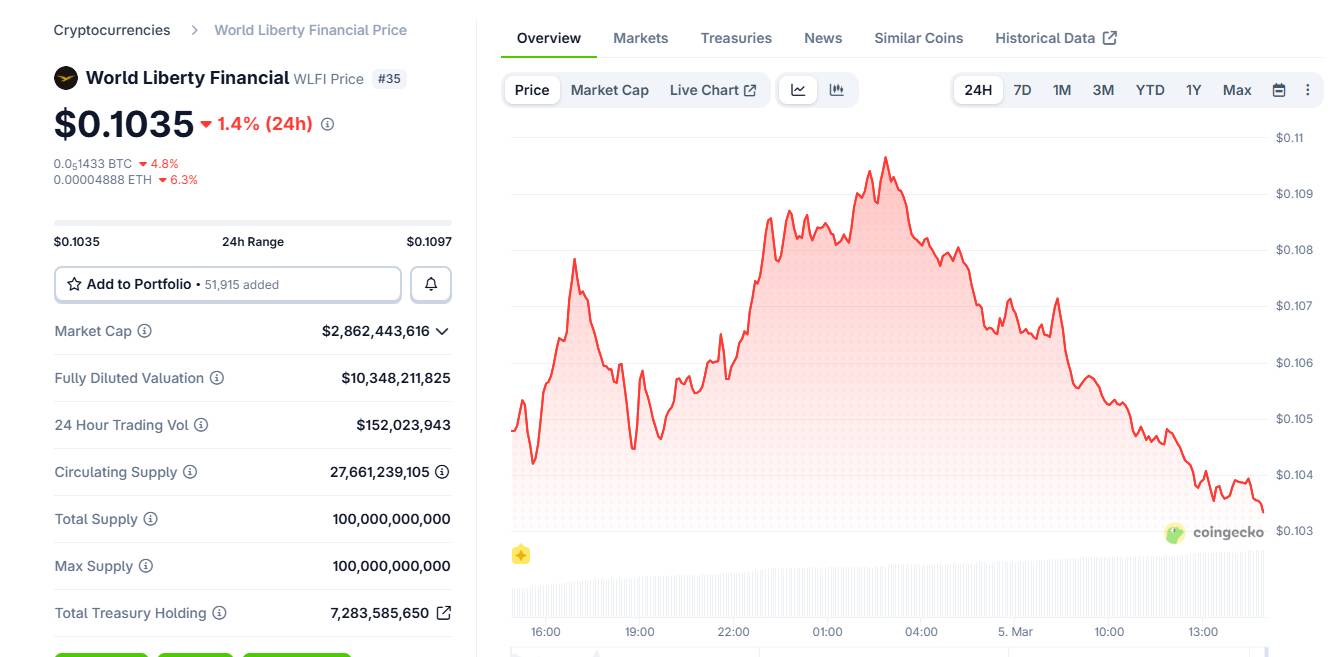This screenshot has height=657, width=1338.
Task: Open Total Treasury Holding external link icon
Action: click(x=444, y=613)
